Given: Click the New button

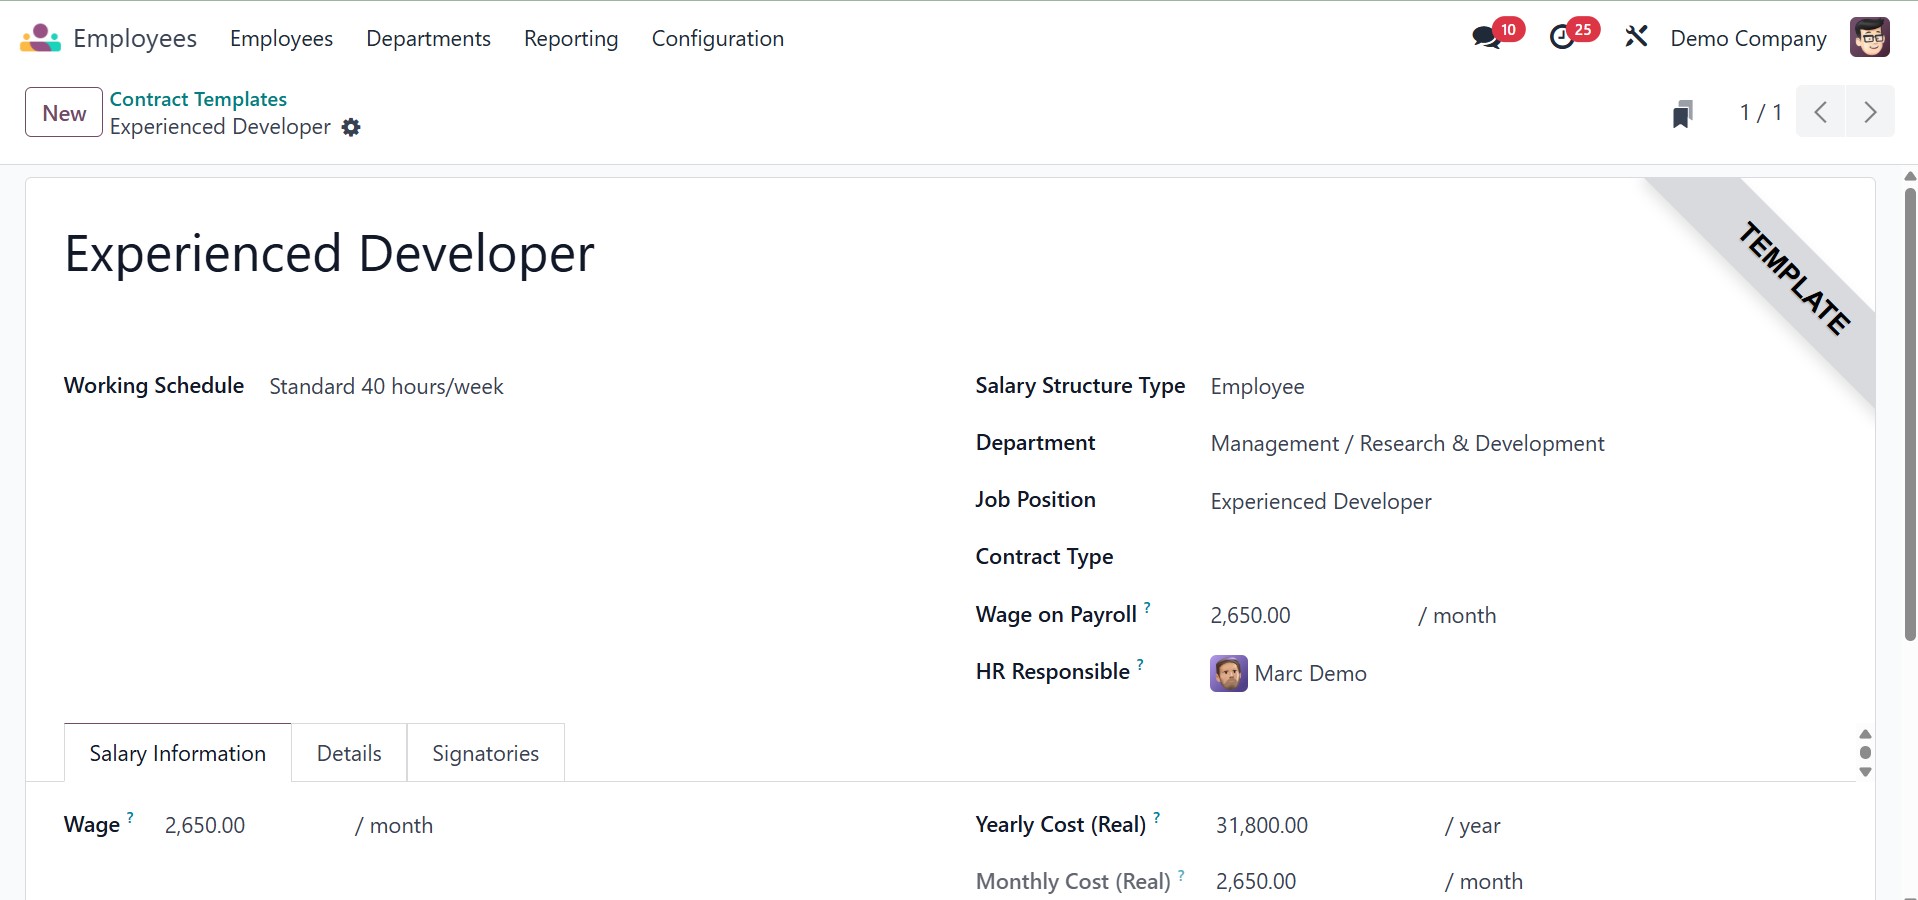Looking at the screenshot, I should point(64,112).
